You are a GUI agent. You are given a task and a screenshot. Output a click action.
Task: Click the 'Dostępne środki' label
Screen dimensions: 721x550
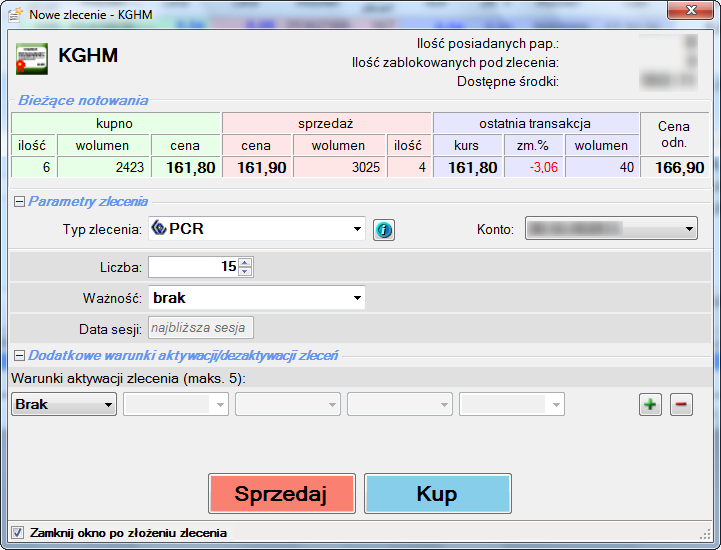tap(508, 81)
